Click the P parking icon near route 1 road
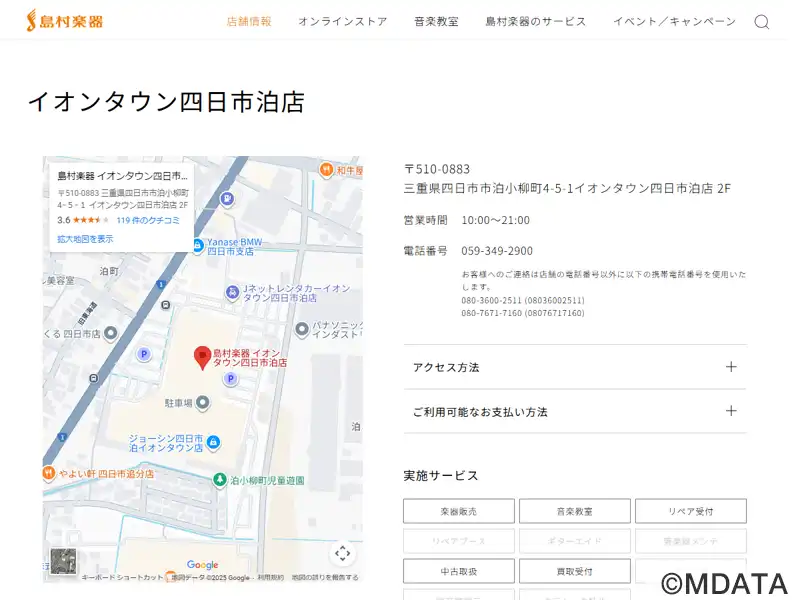Image resolution: width=800 pixels, height=600 pixels. pos(144,354)
